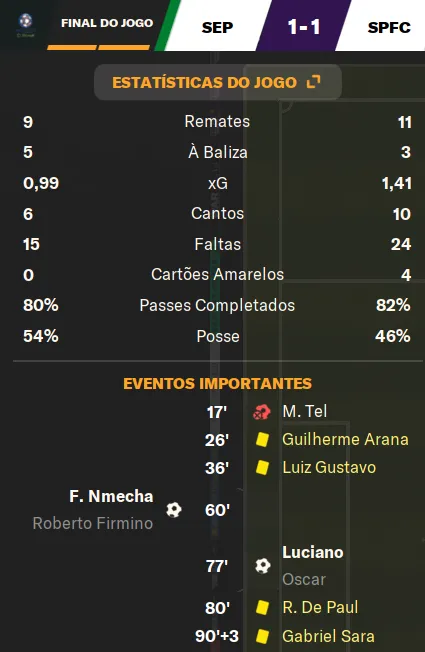Click the goal ball icon at 60'
425x652 pixels.
(x=174, y=509)
